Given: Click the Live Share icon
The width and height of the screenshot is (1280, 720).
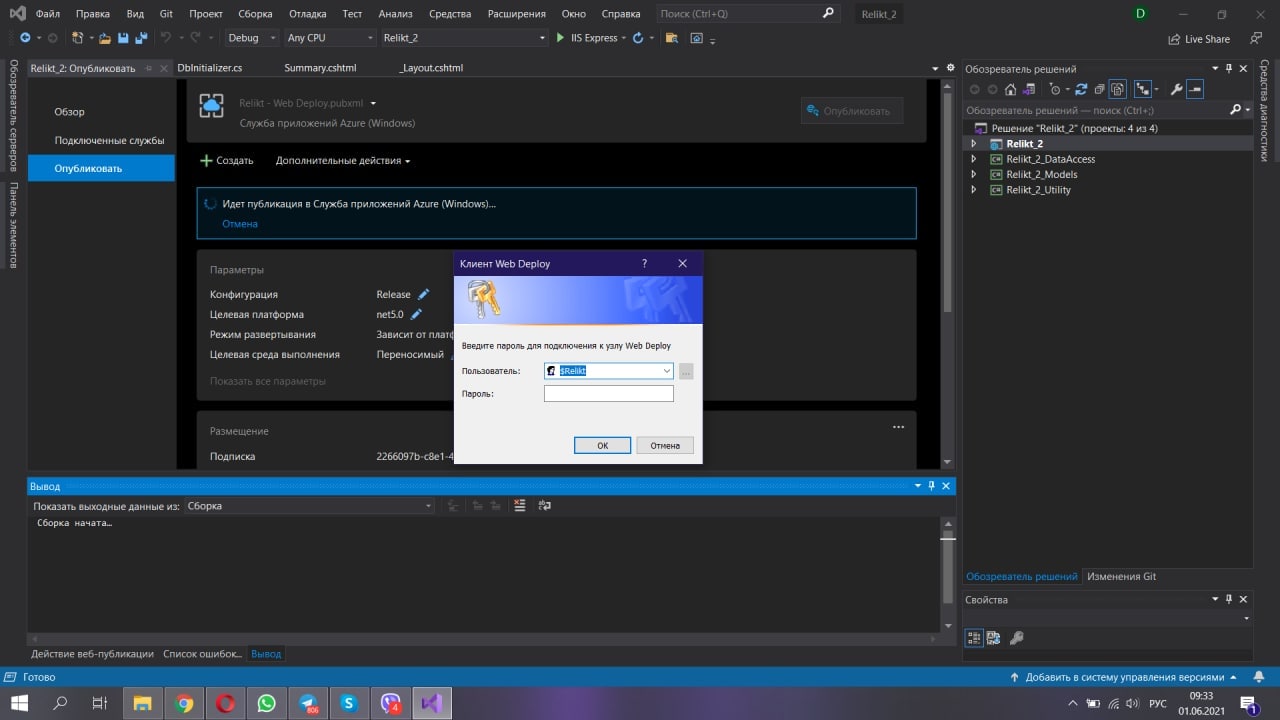Looking at the screenshot, I should (1175, 39).
